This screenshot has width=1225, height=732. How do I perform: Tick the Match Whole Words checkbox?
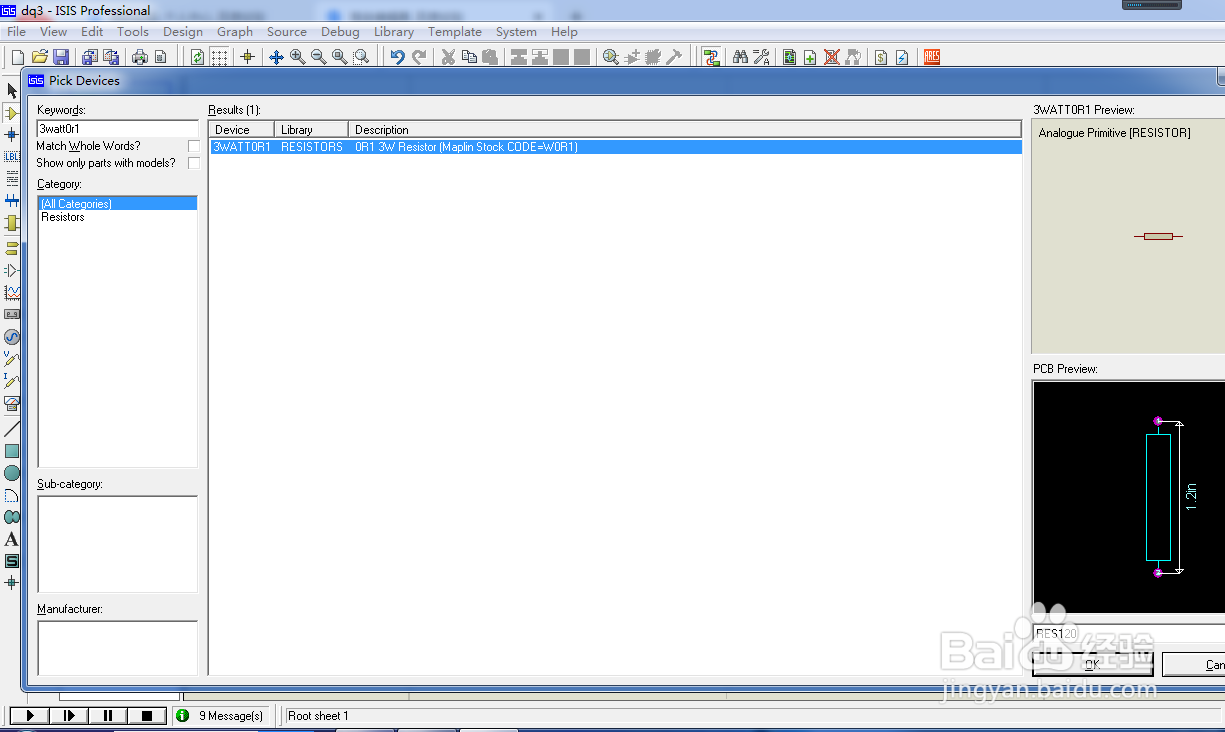[x=193, y=146]
